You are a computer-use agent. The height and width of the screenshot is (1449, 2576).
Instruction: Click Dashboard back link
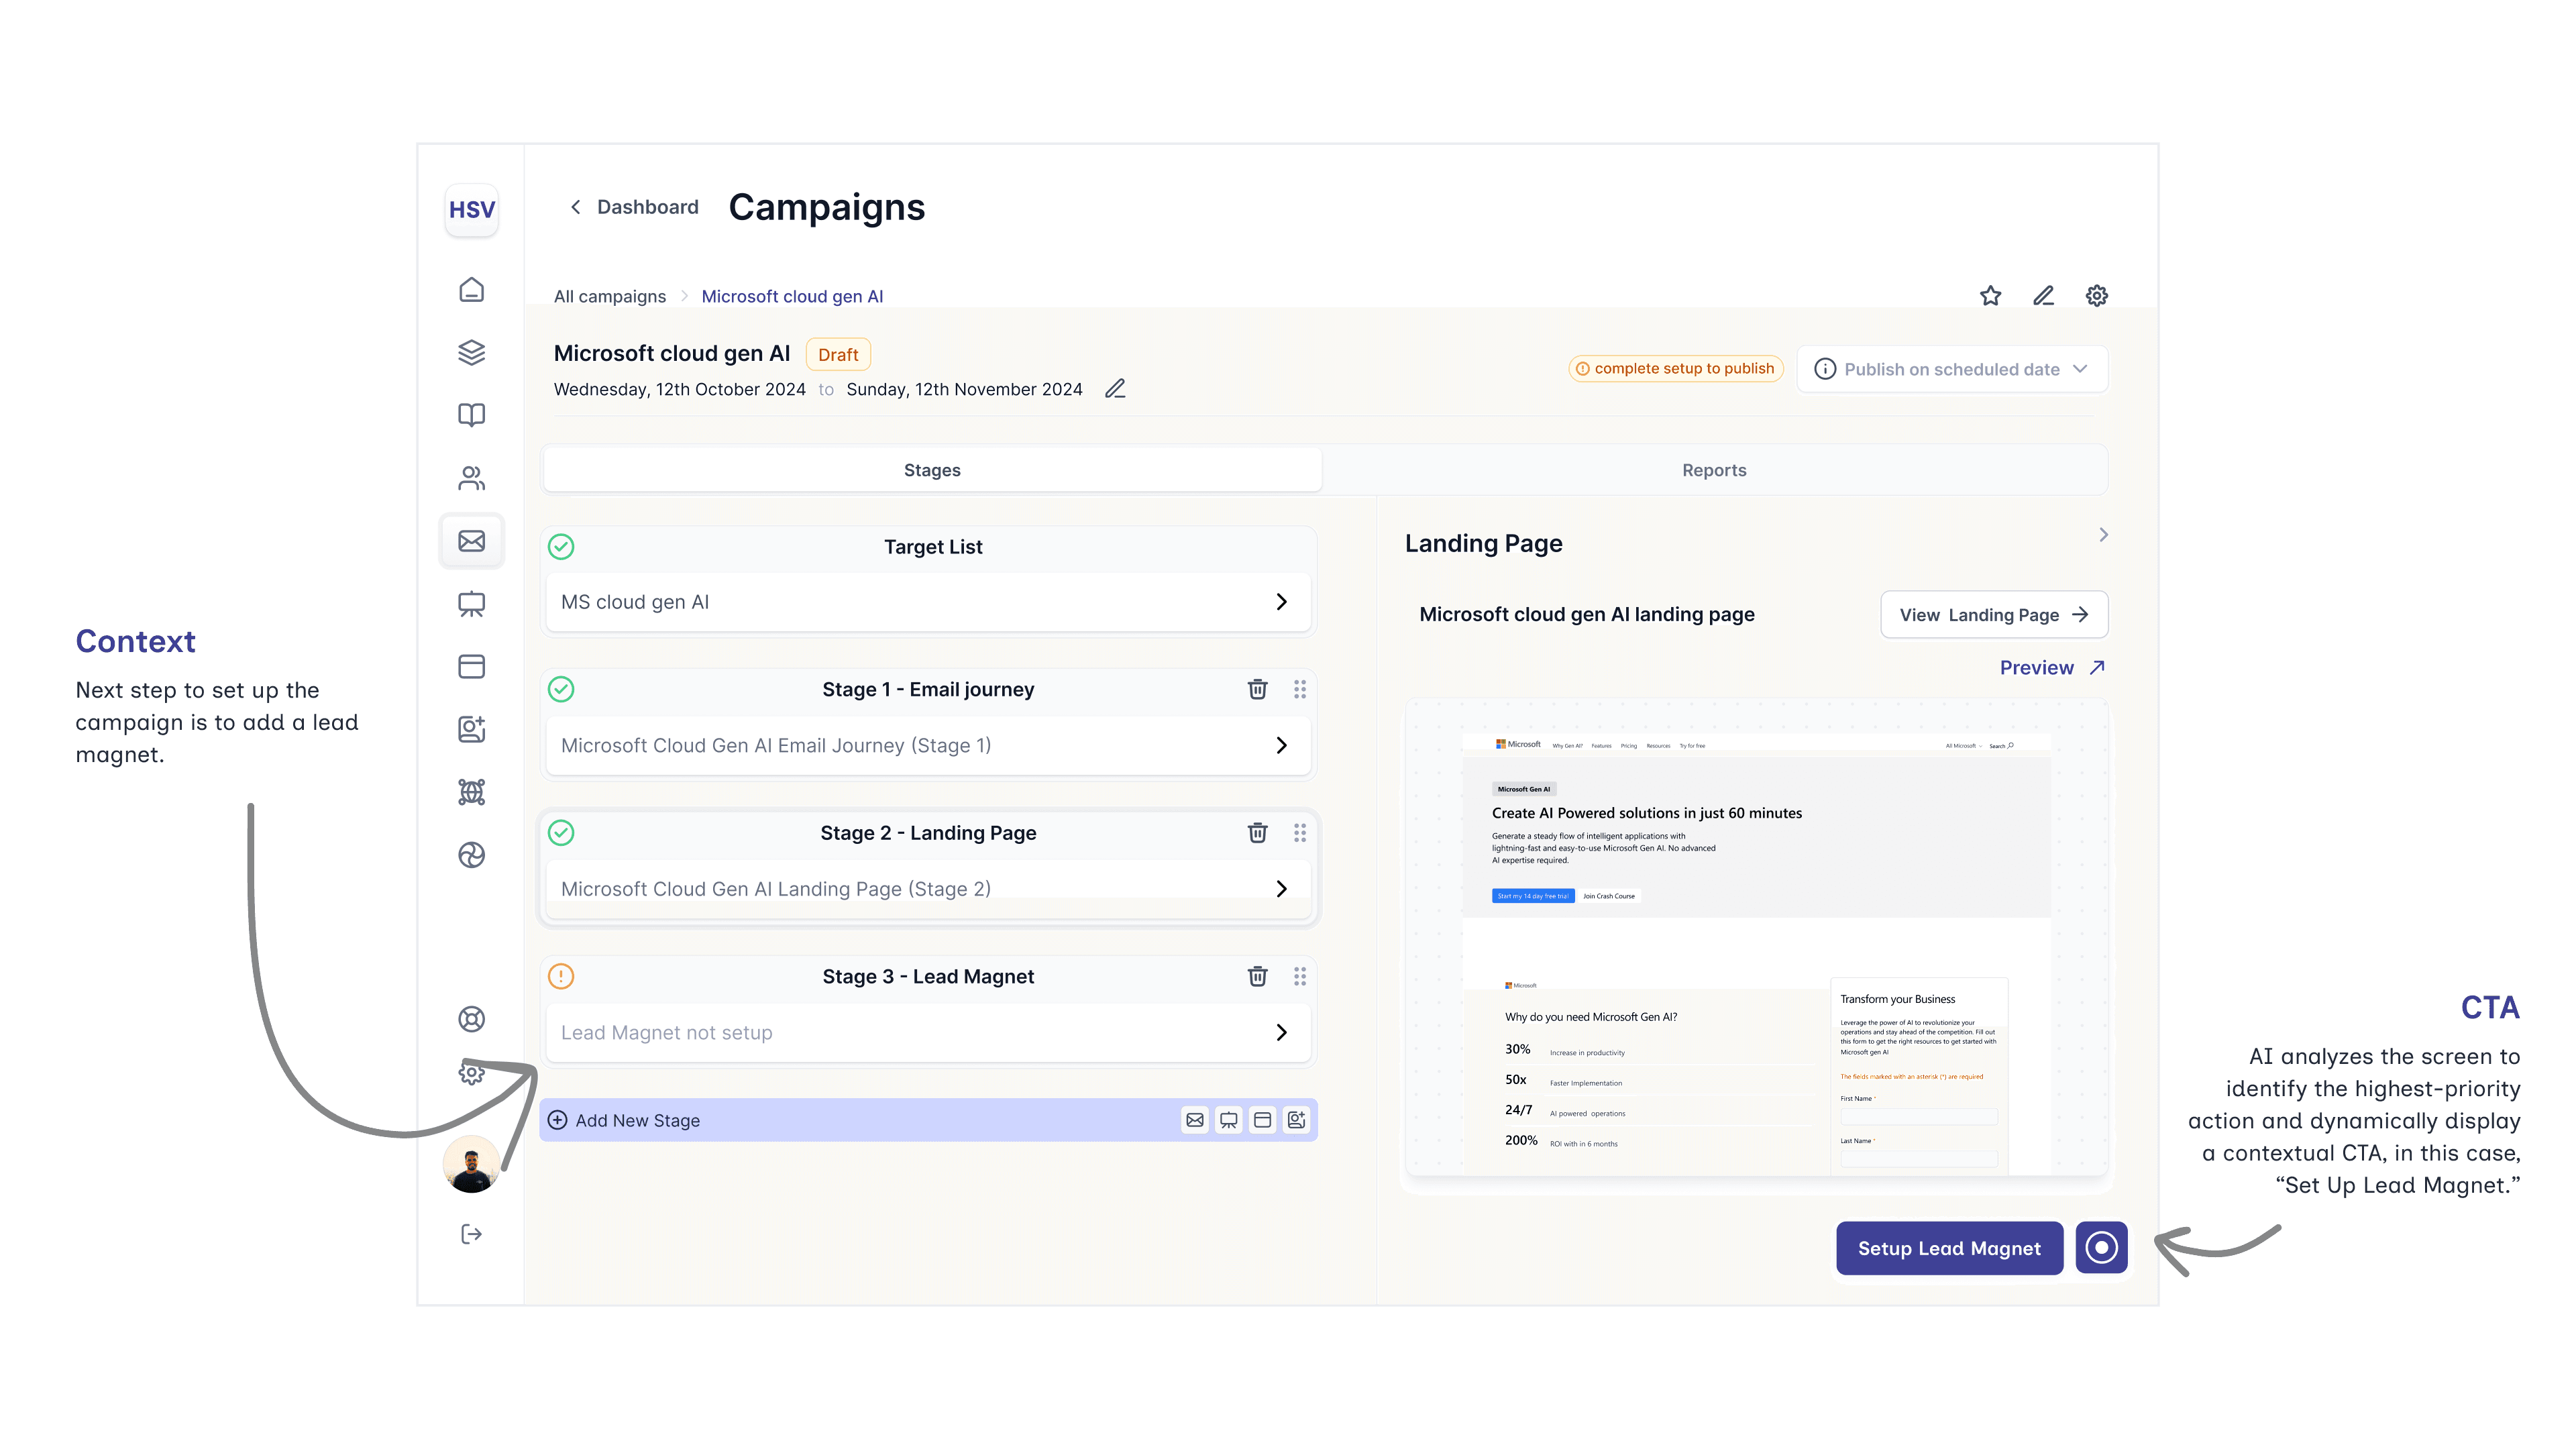647,207
